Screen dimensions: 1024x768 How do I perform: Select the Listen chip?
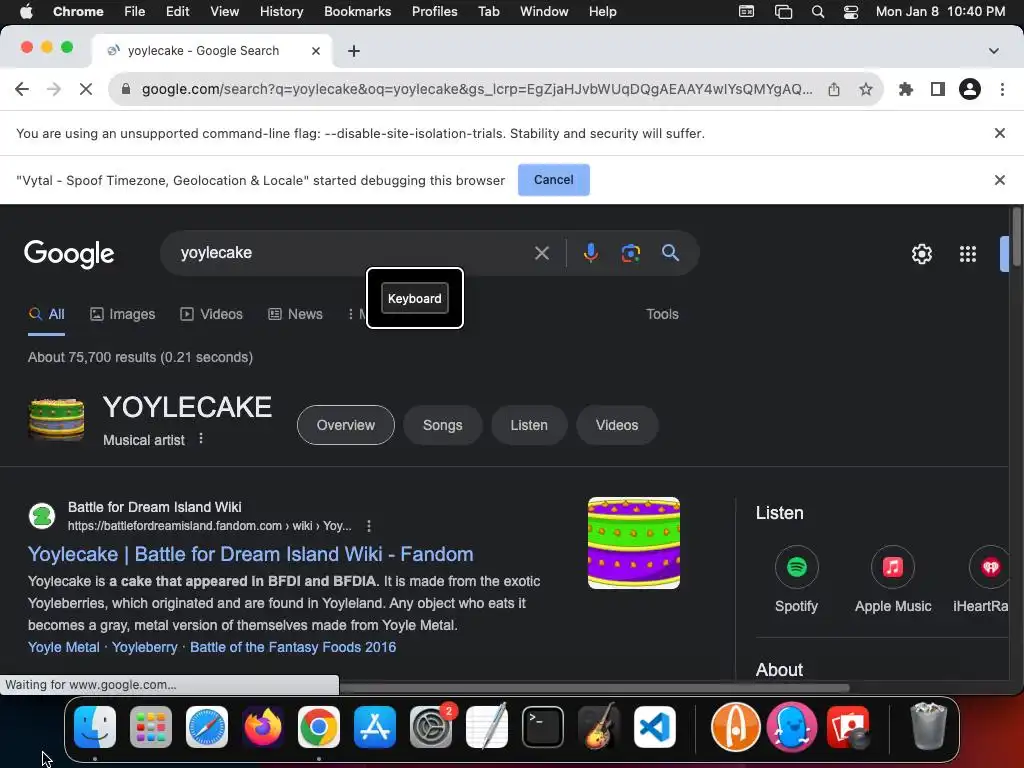pos(529,425)
